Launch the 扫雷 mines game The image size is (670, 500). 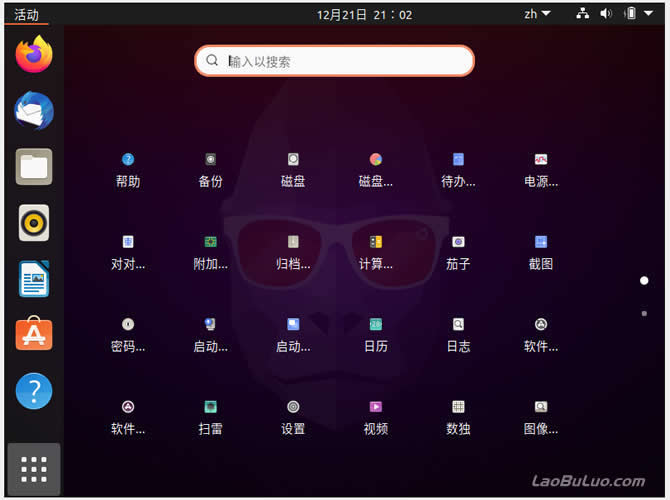click(x=210, y=418)
